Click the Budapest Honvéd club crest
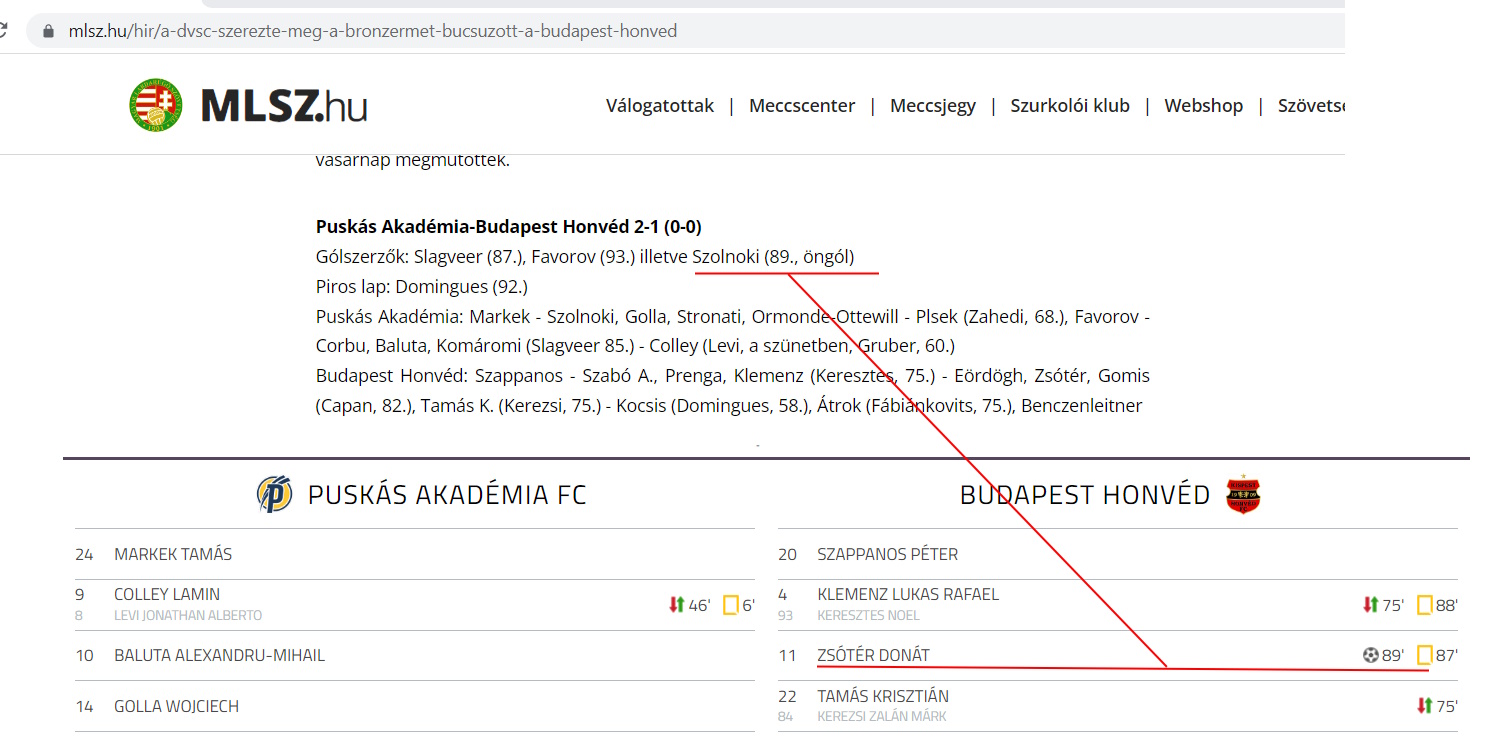This screenshot has height=750, width=1507. [1243, 494]
